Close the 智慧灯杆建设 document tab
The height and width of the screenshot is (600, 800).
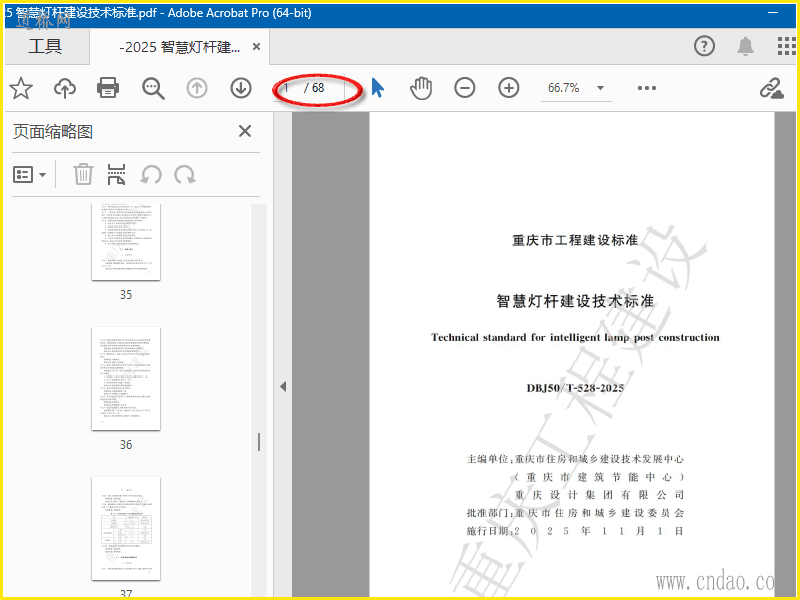[257, 47]
